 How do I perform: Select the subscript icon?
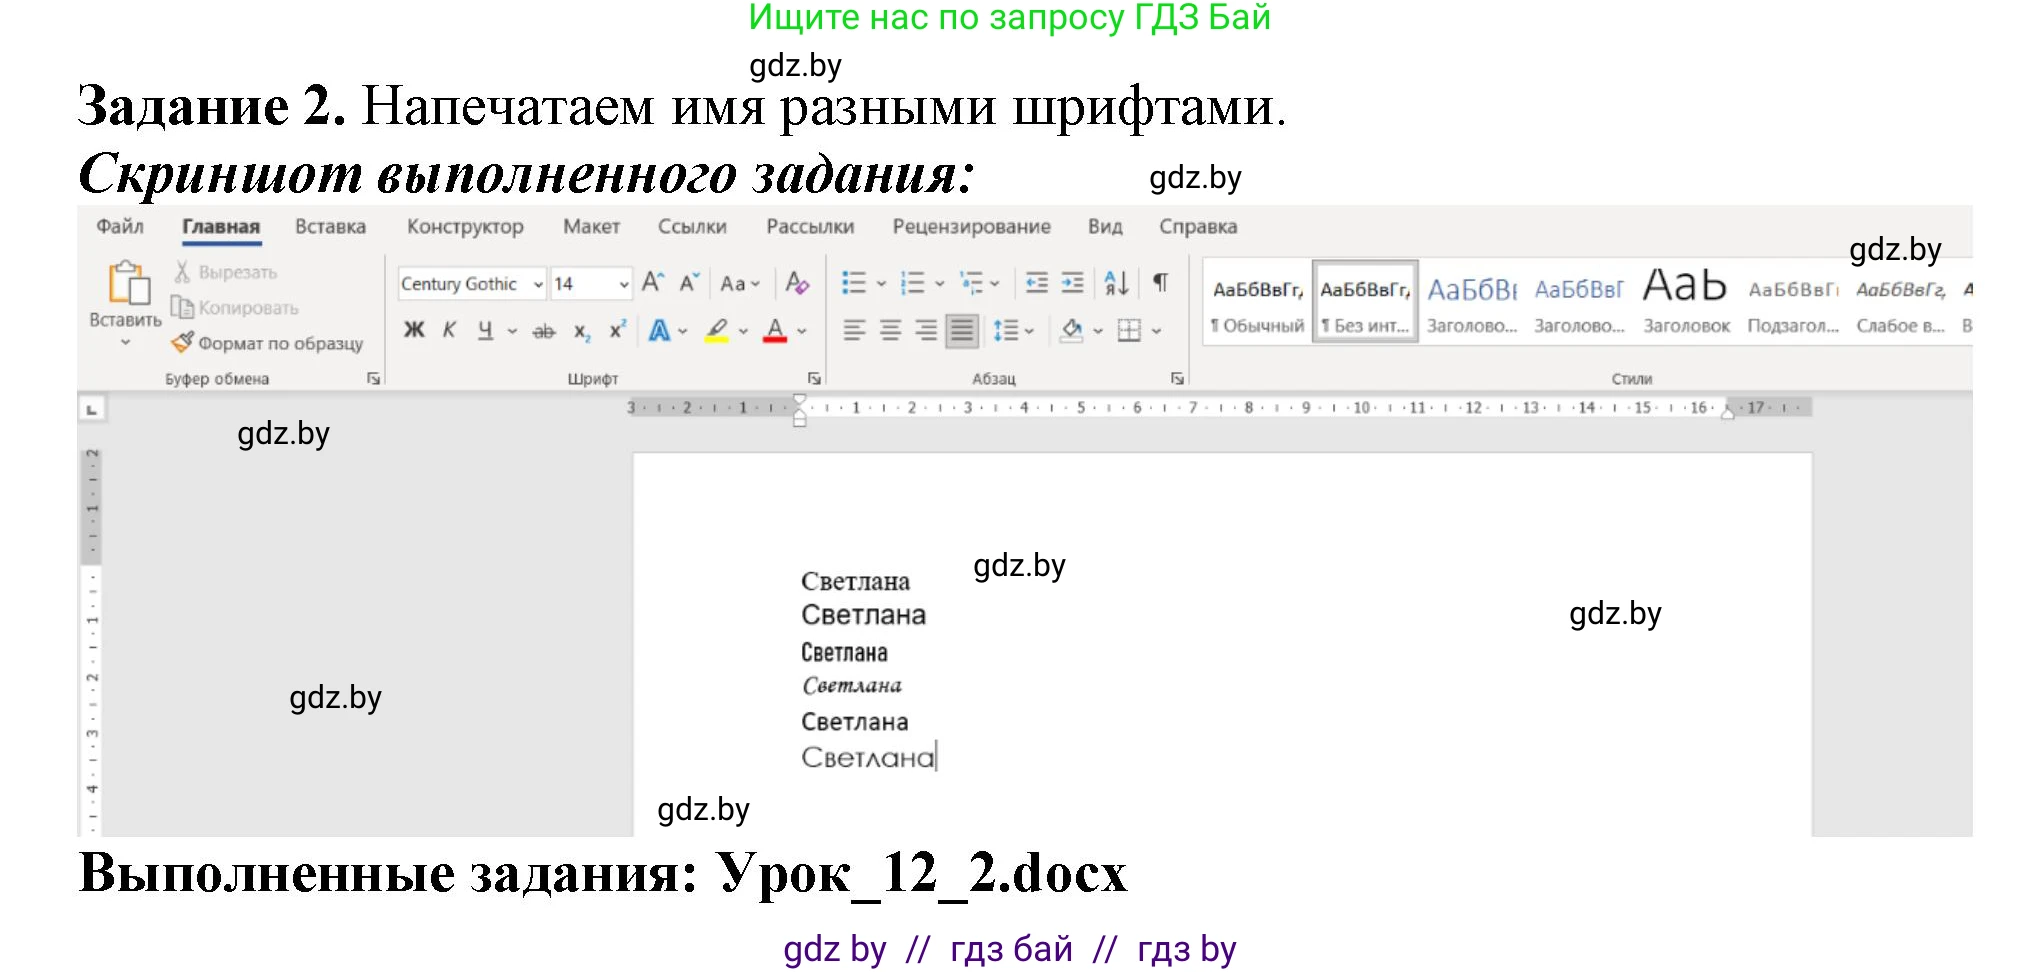point(582,330)
